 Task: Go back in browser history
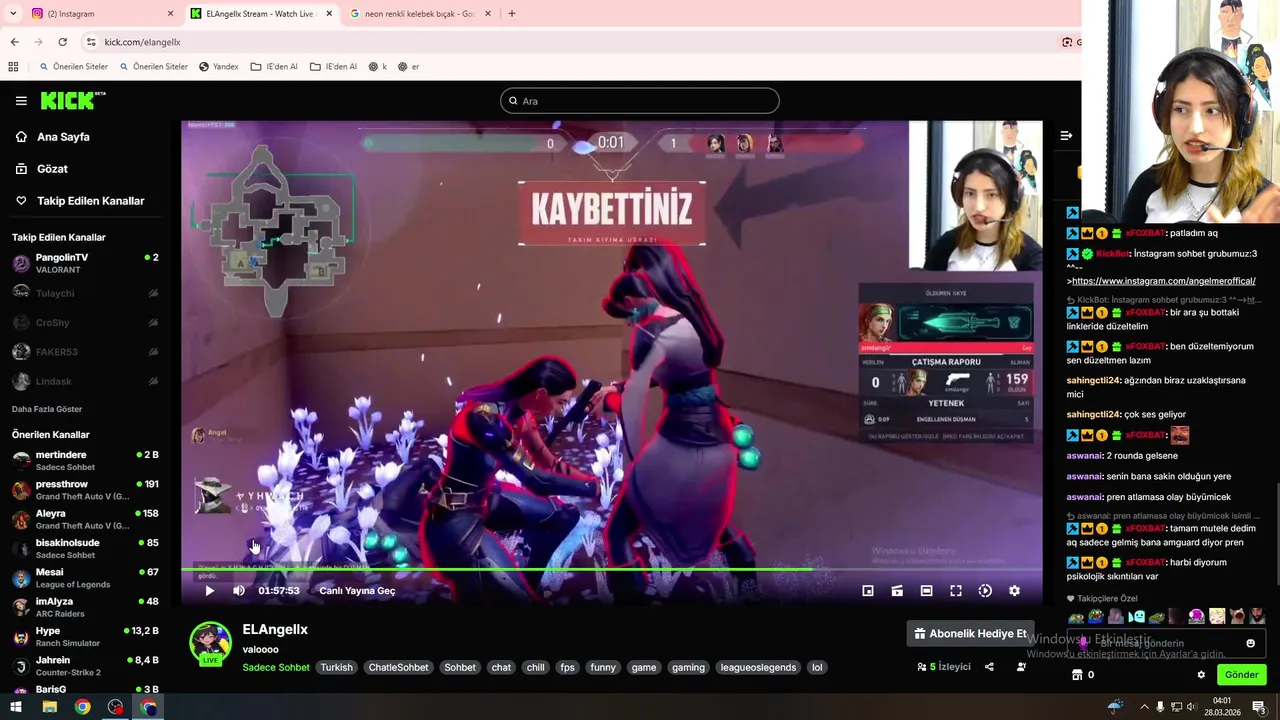click(14, 42)
